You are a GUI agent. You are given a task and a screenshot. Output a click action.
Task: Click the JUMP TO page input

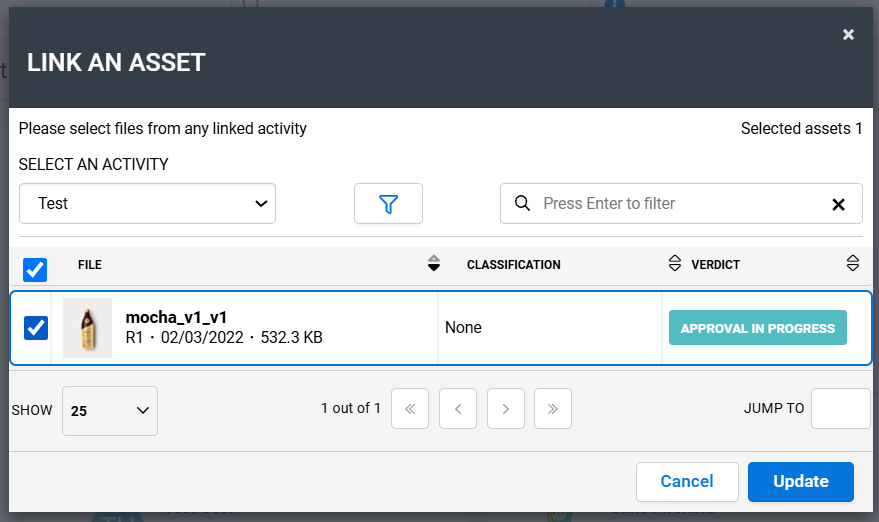[840, 409]
